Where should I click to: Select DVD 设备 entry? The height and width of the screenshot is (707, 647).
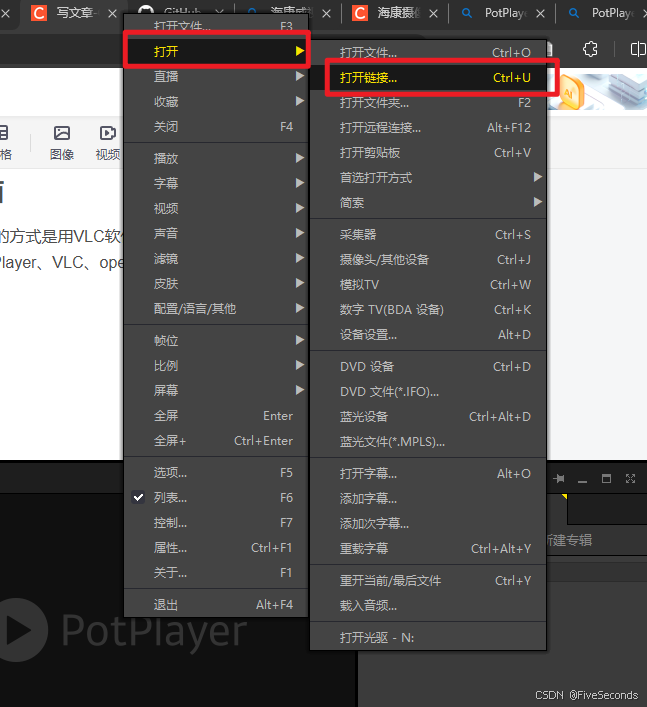coord(428,367)
